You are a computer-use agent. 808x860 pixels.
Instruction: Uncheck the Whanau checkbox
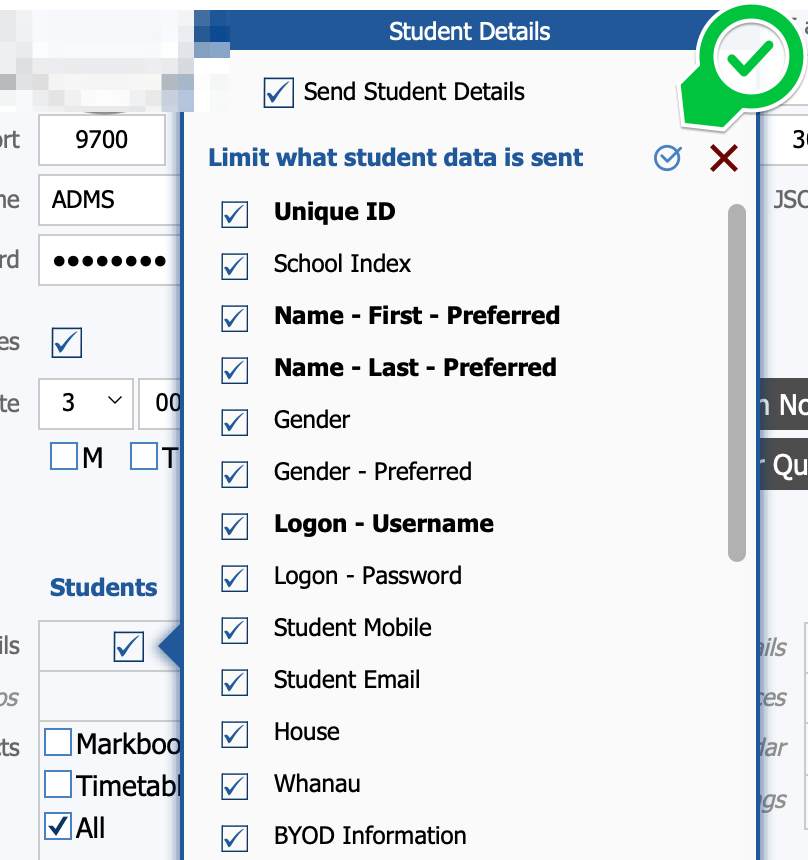234,785
